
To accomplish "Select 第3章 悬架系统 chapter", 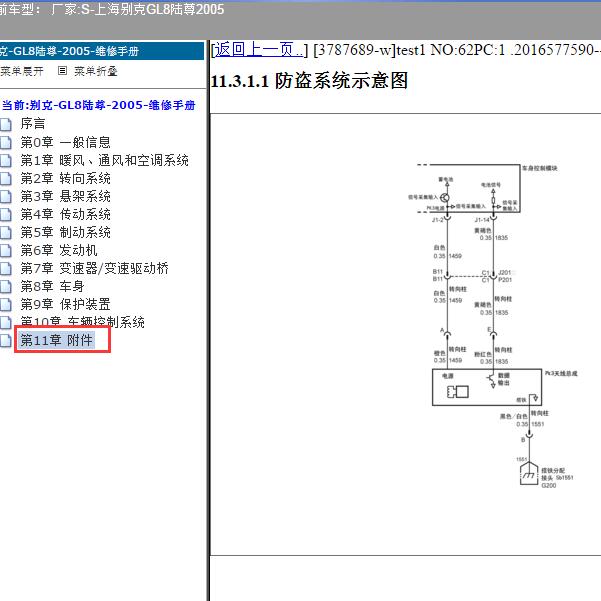I will [x=66, y=196].
